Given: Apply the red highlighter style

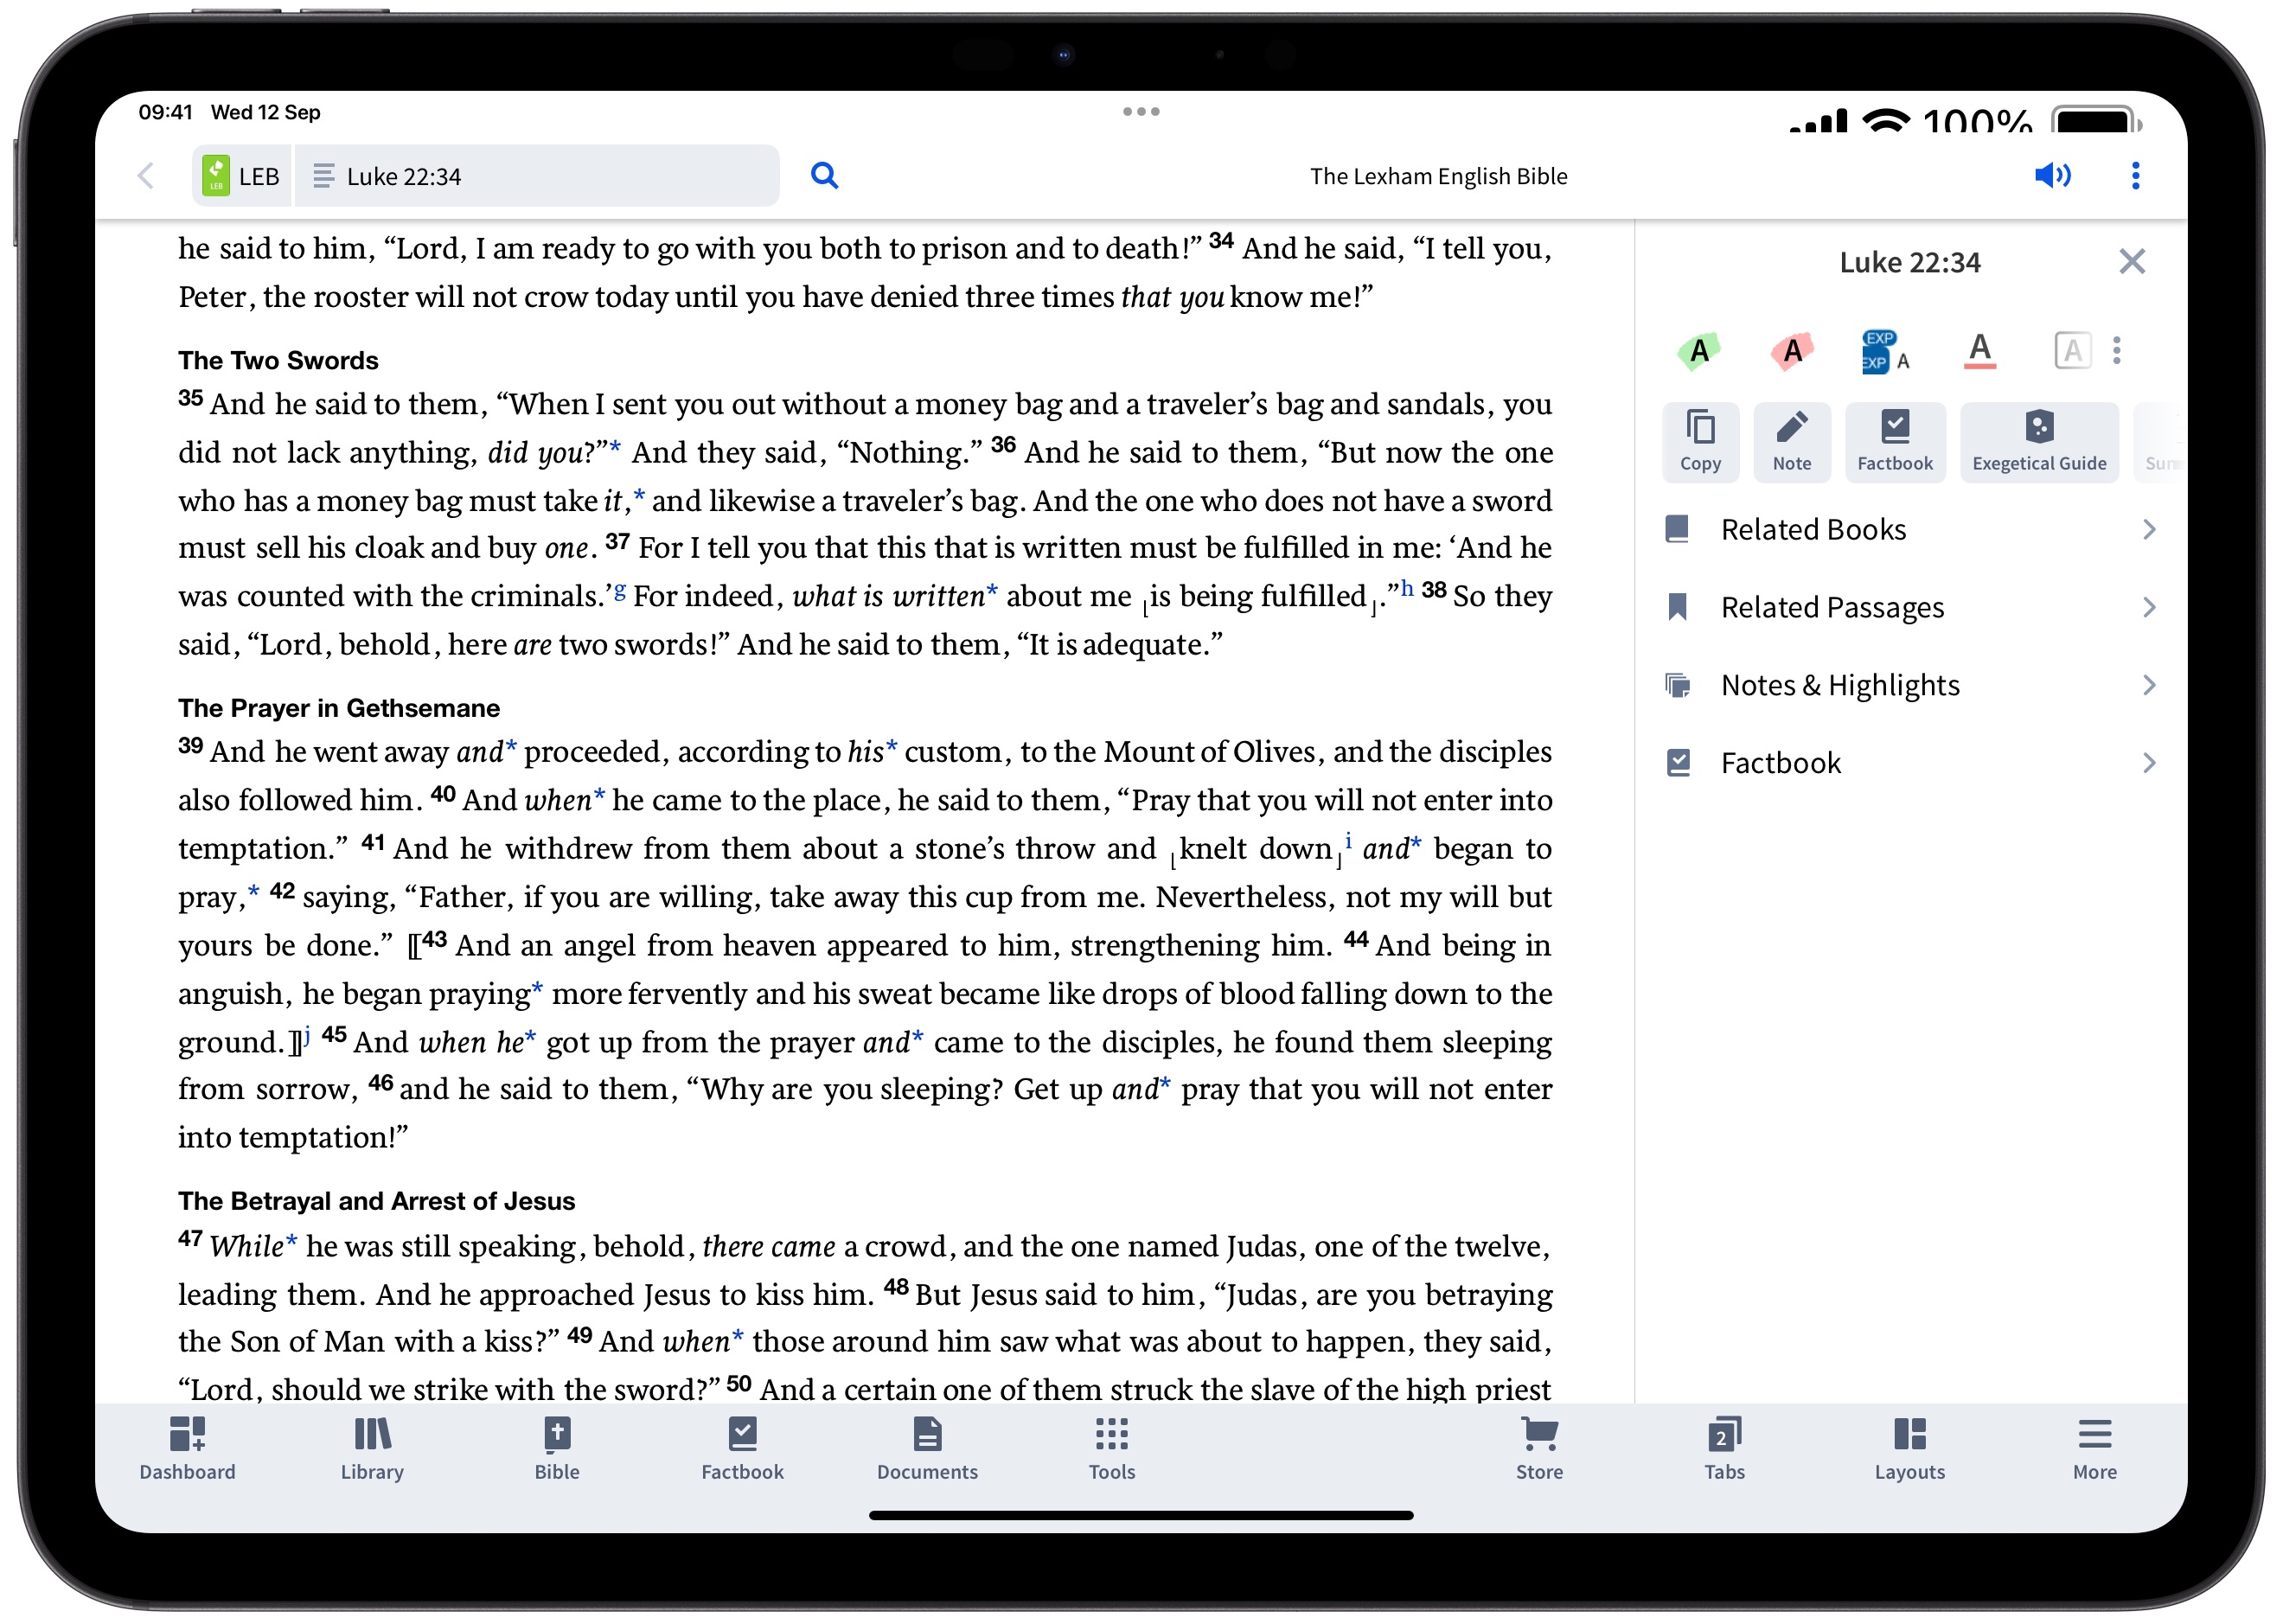Looking at the screenshot, I should pos(1792,351).
